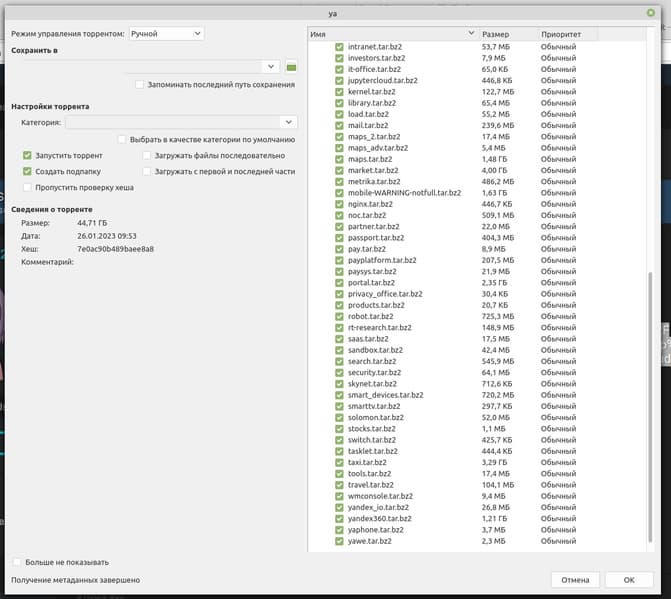Viewport: 671px width, 599px height.
Task: Uncheck Создать подпапку checkbox
Action: [27, 171]
